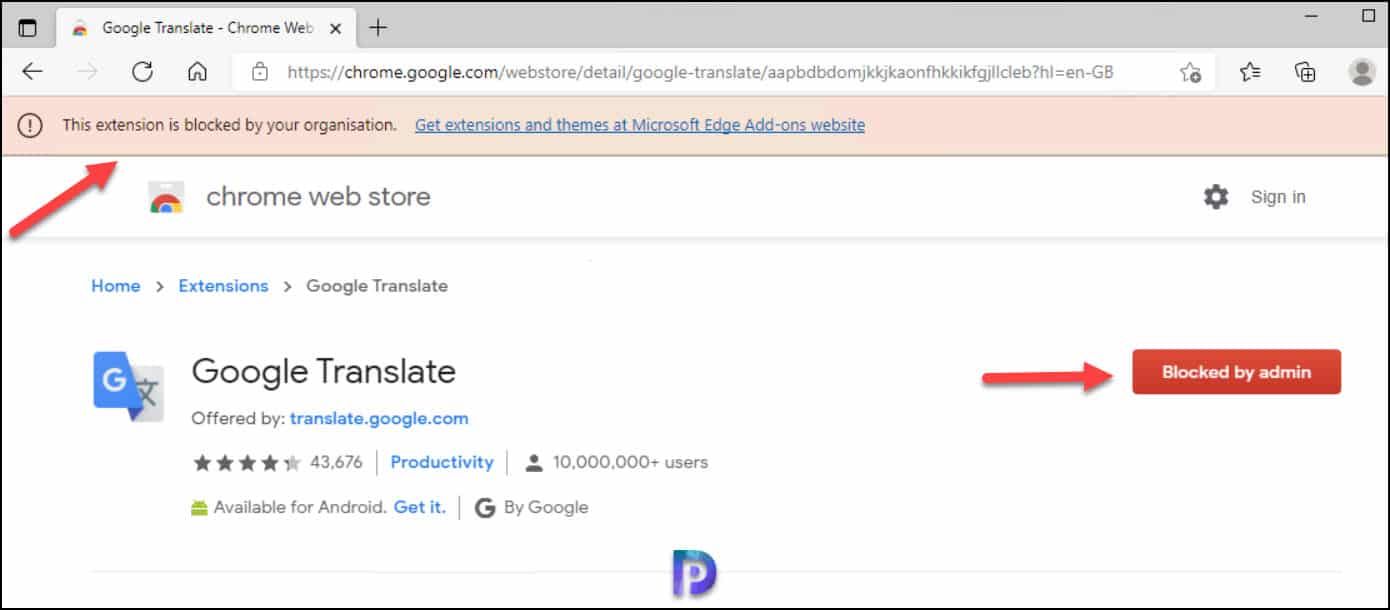
Task: Click the Google G logo beside "By Google"
Action: [486, 507]
